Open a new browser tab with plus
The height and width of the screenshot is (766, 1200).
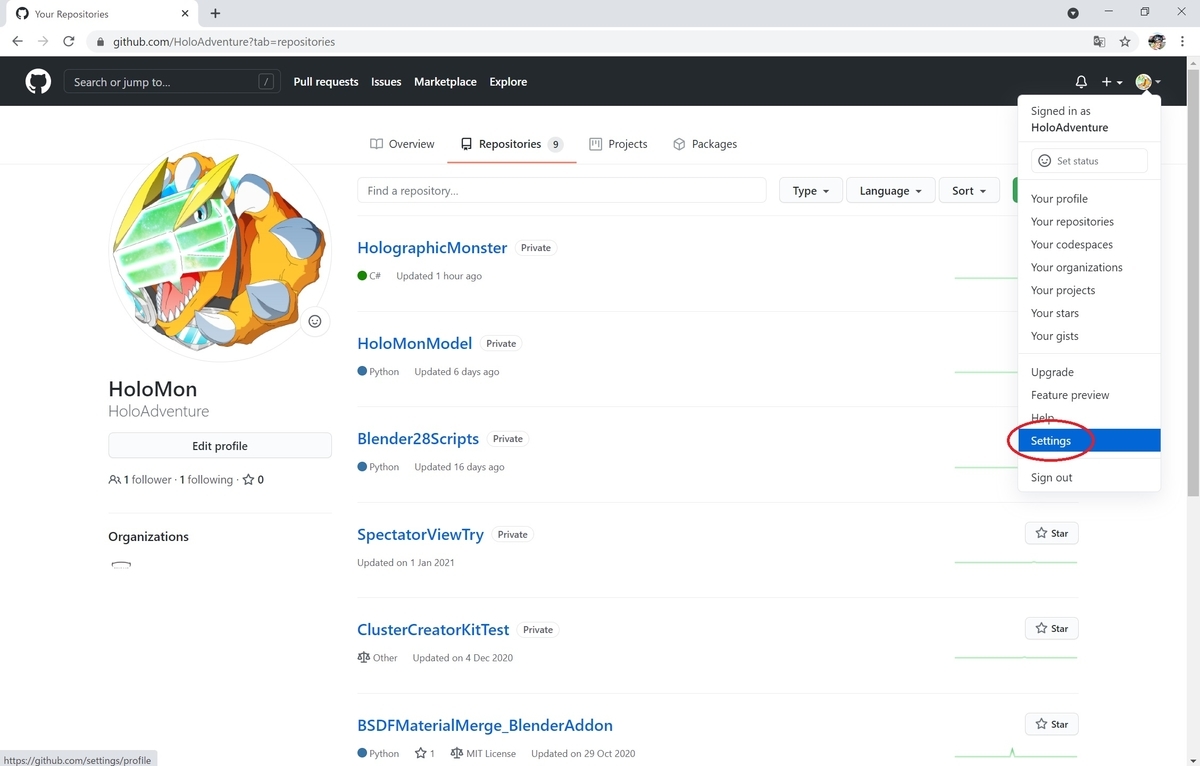[x=215, y=14]
